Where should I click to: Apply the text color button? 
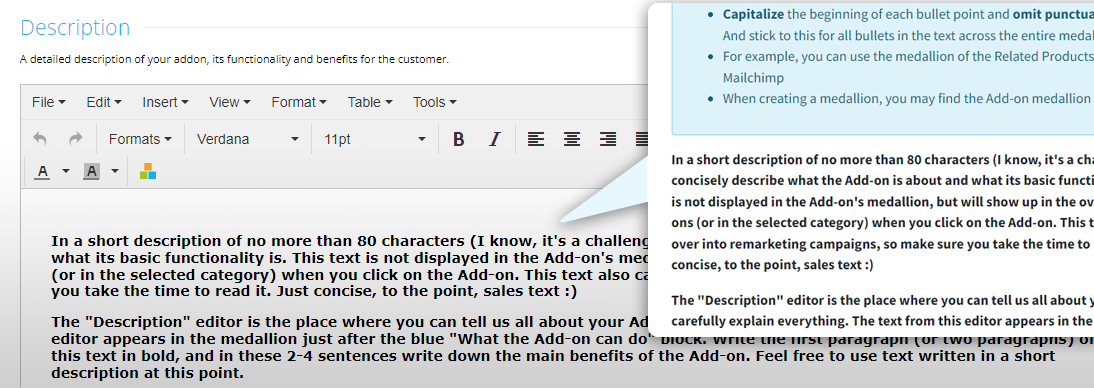(x=43, y=171)
